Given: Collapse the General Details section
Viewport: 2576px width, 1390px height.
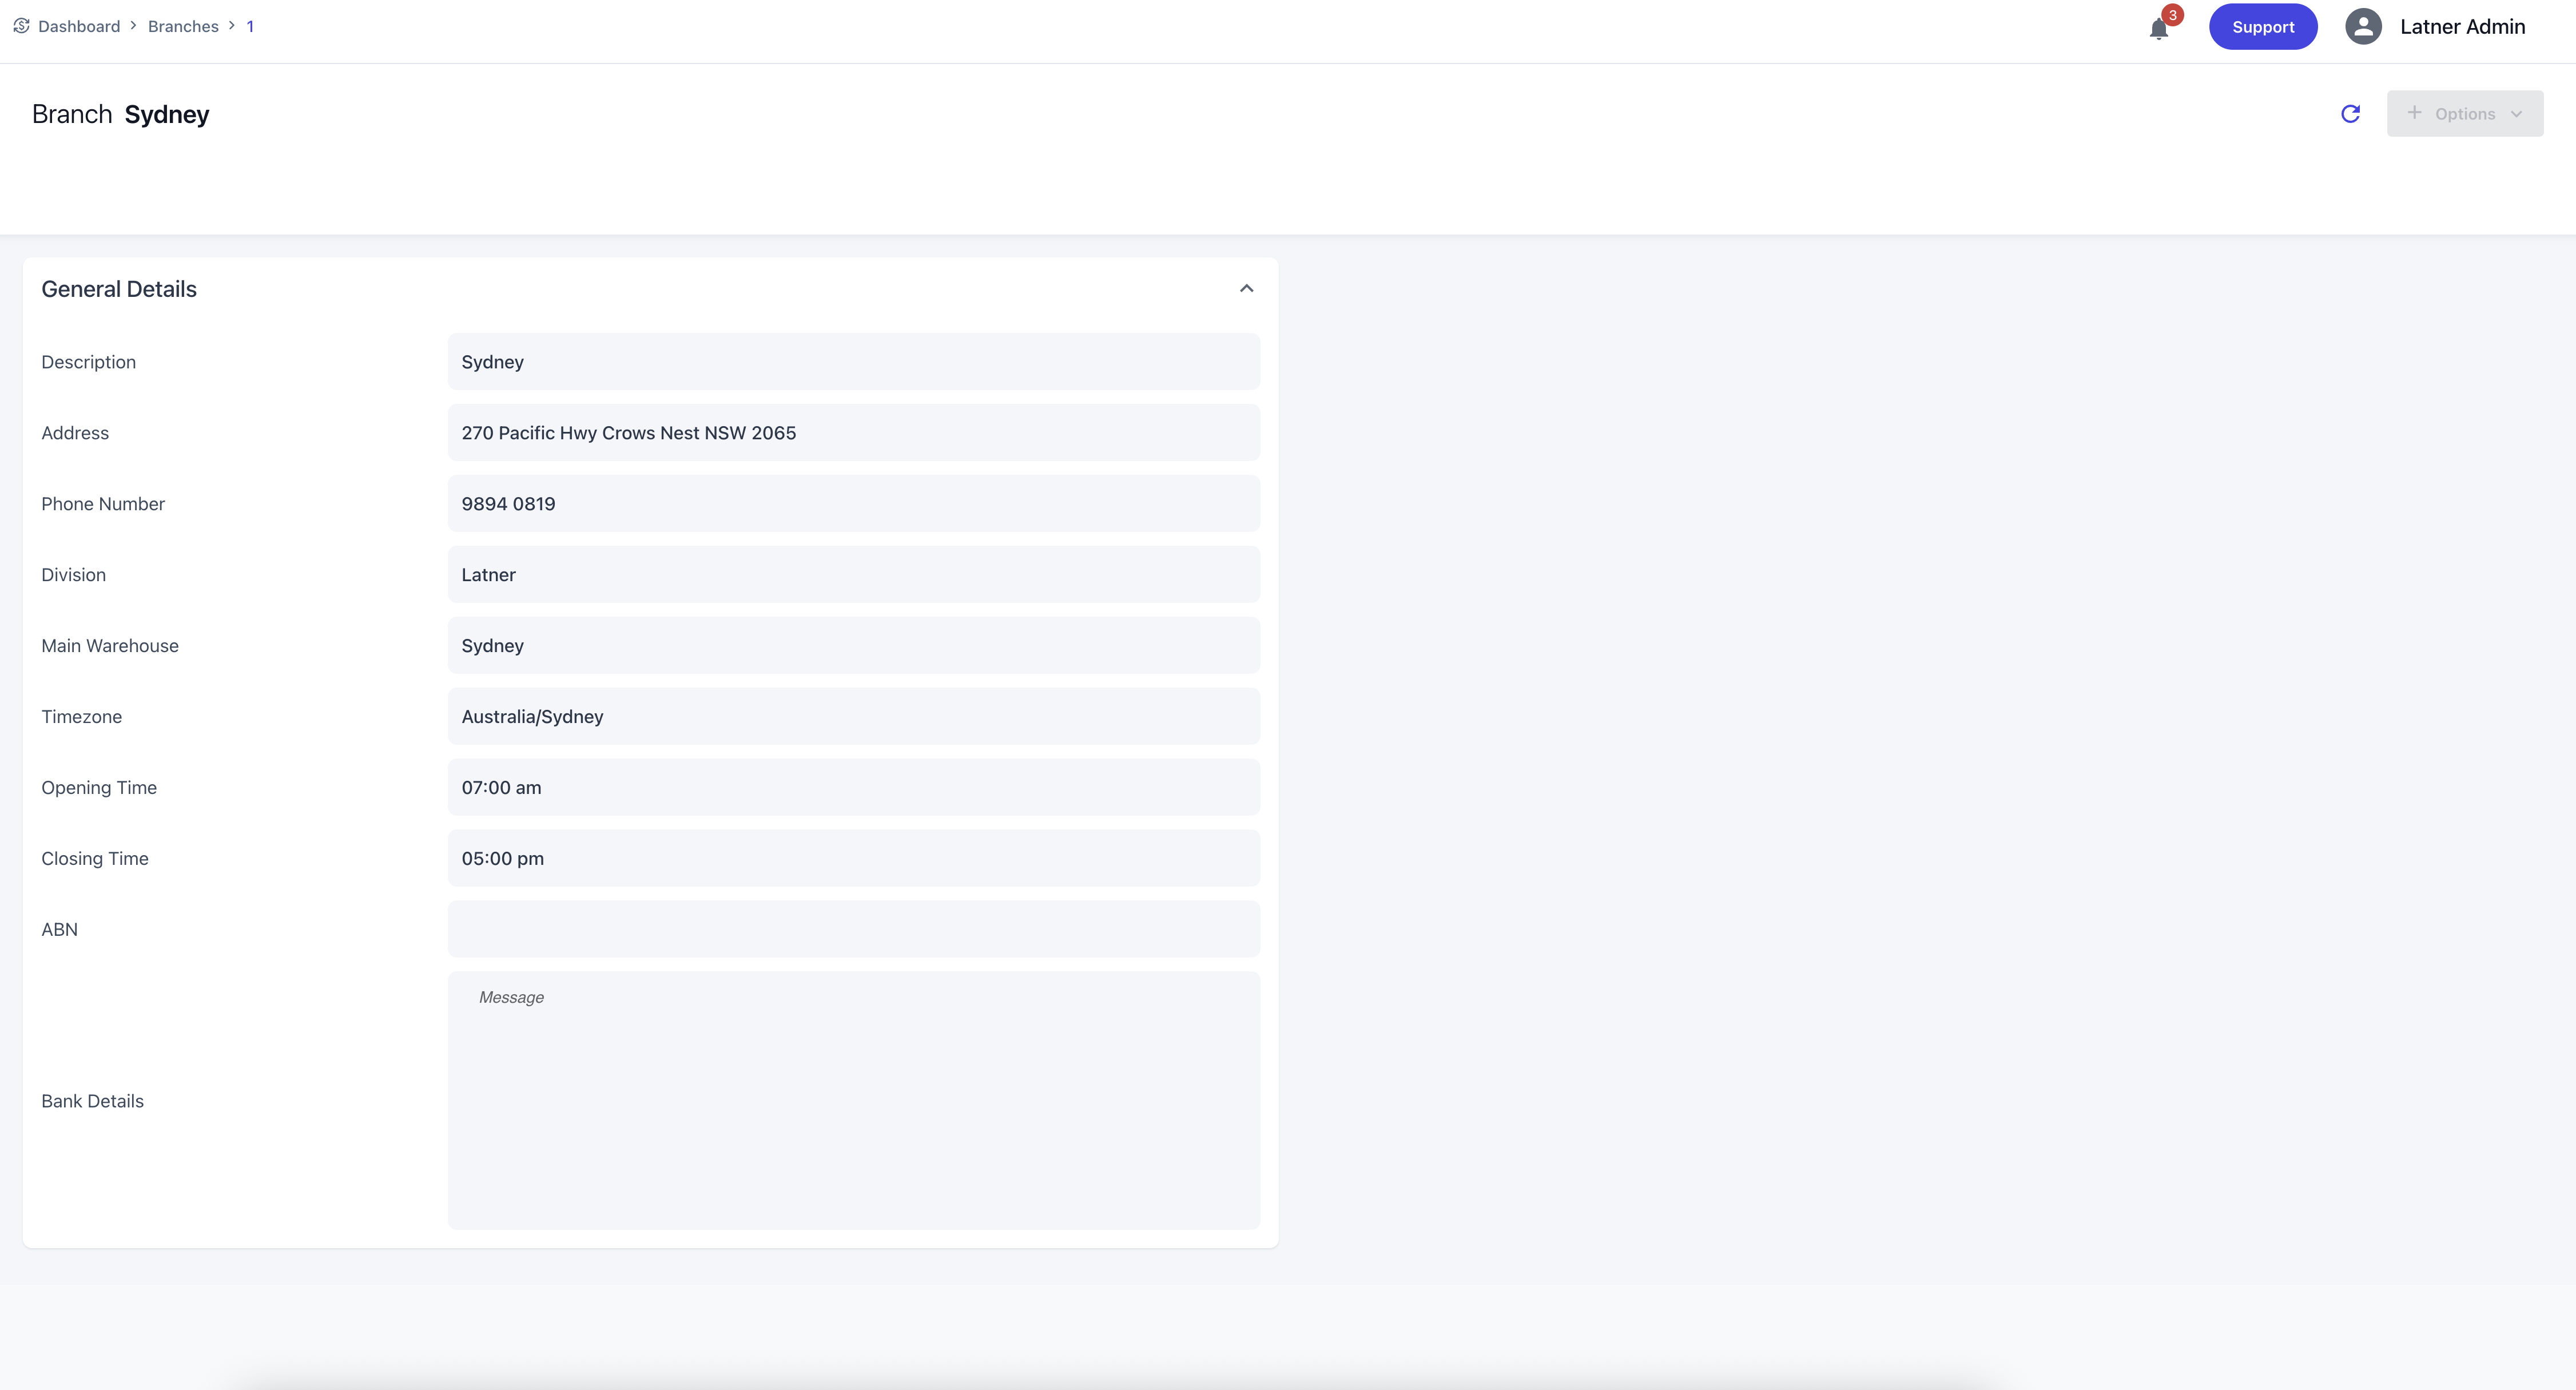Looking at the screenshot, I should tap(1246, 289).
